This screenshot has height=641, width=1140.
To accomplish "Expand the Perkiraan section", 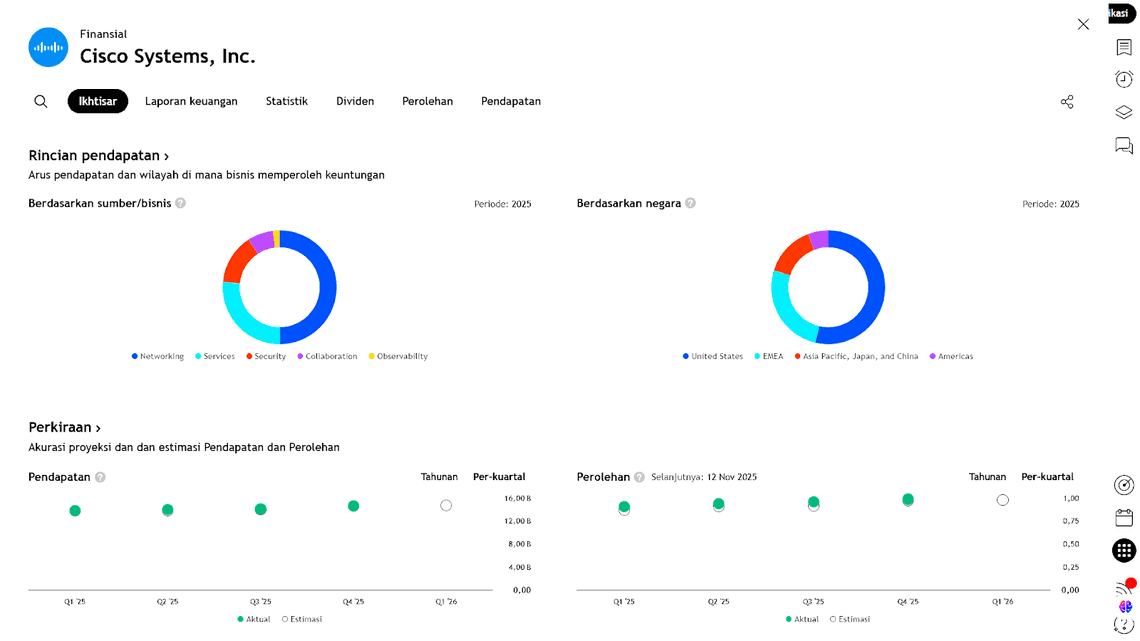I will tap(64, 427).
